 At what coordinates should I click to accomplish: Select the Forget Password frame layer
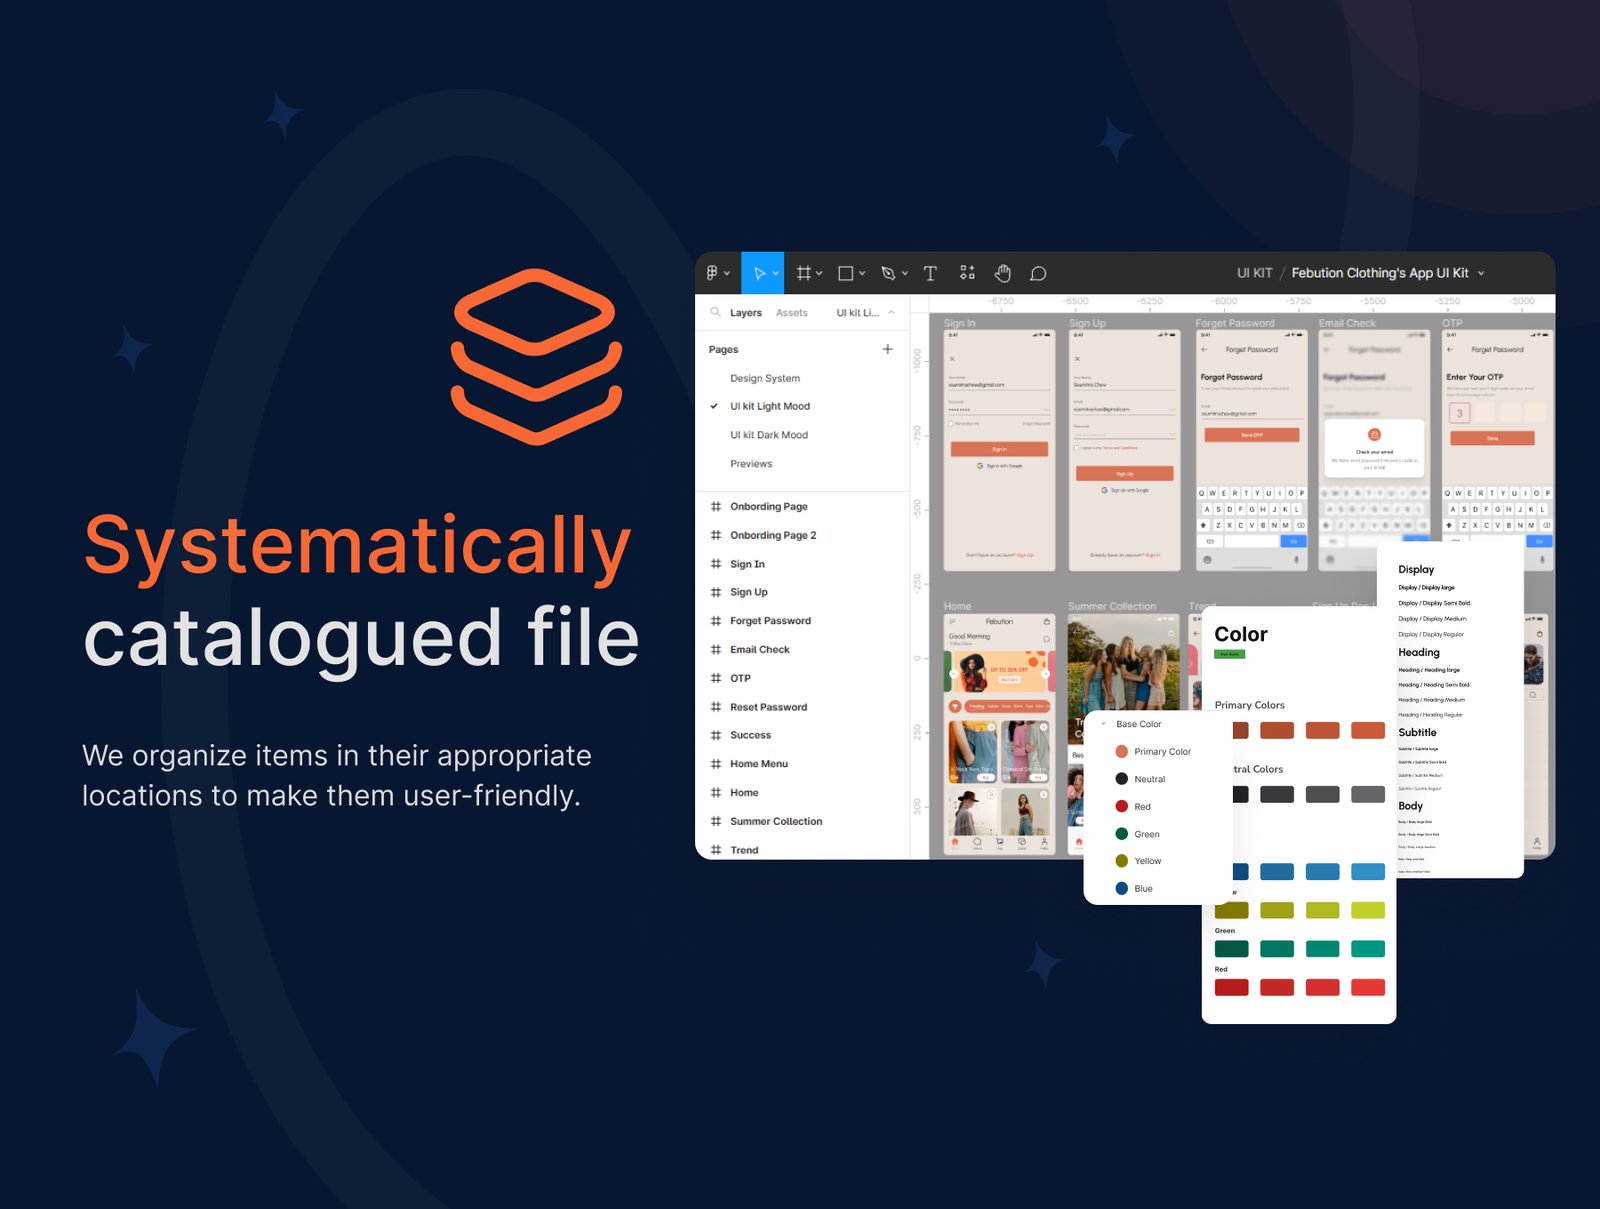pos(769,621)
